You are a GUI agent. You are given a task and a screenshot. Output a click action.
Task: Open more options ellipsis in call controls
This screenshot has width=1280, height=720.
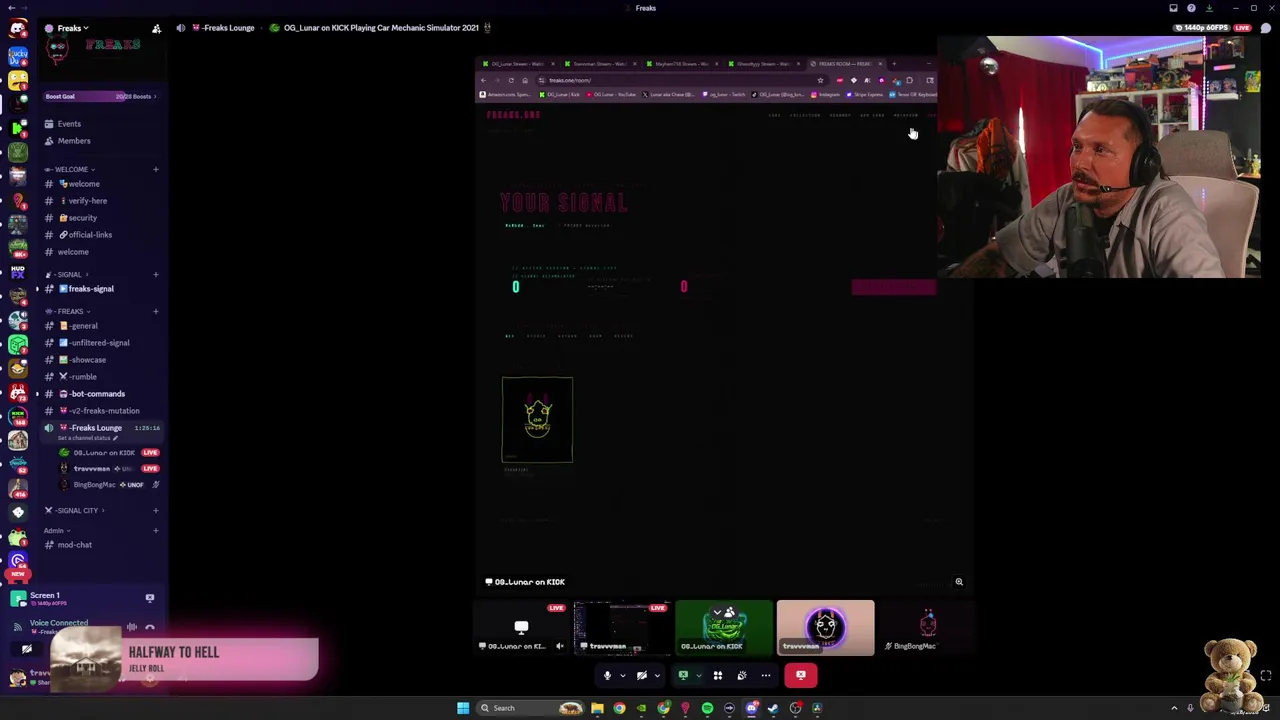(766, 675)
